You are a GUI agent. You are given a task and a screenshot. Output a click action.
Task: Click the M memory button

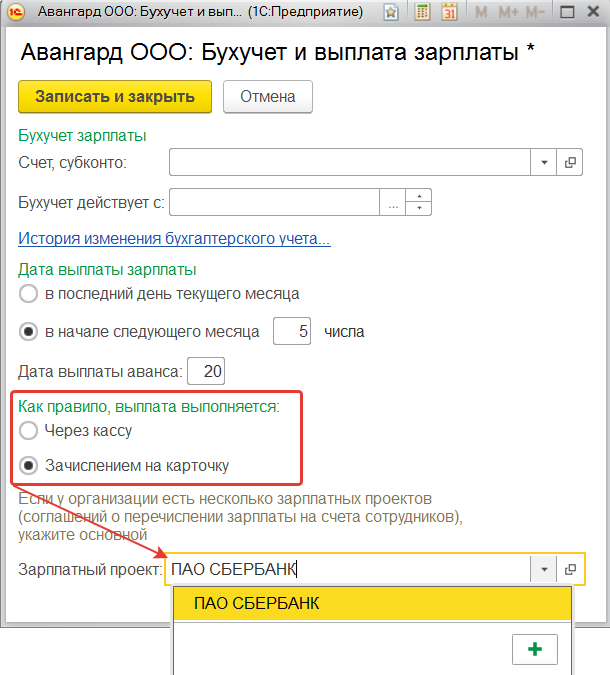pyautogui.click(x=481, y=12)
